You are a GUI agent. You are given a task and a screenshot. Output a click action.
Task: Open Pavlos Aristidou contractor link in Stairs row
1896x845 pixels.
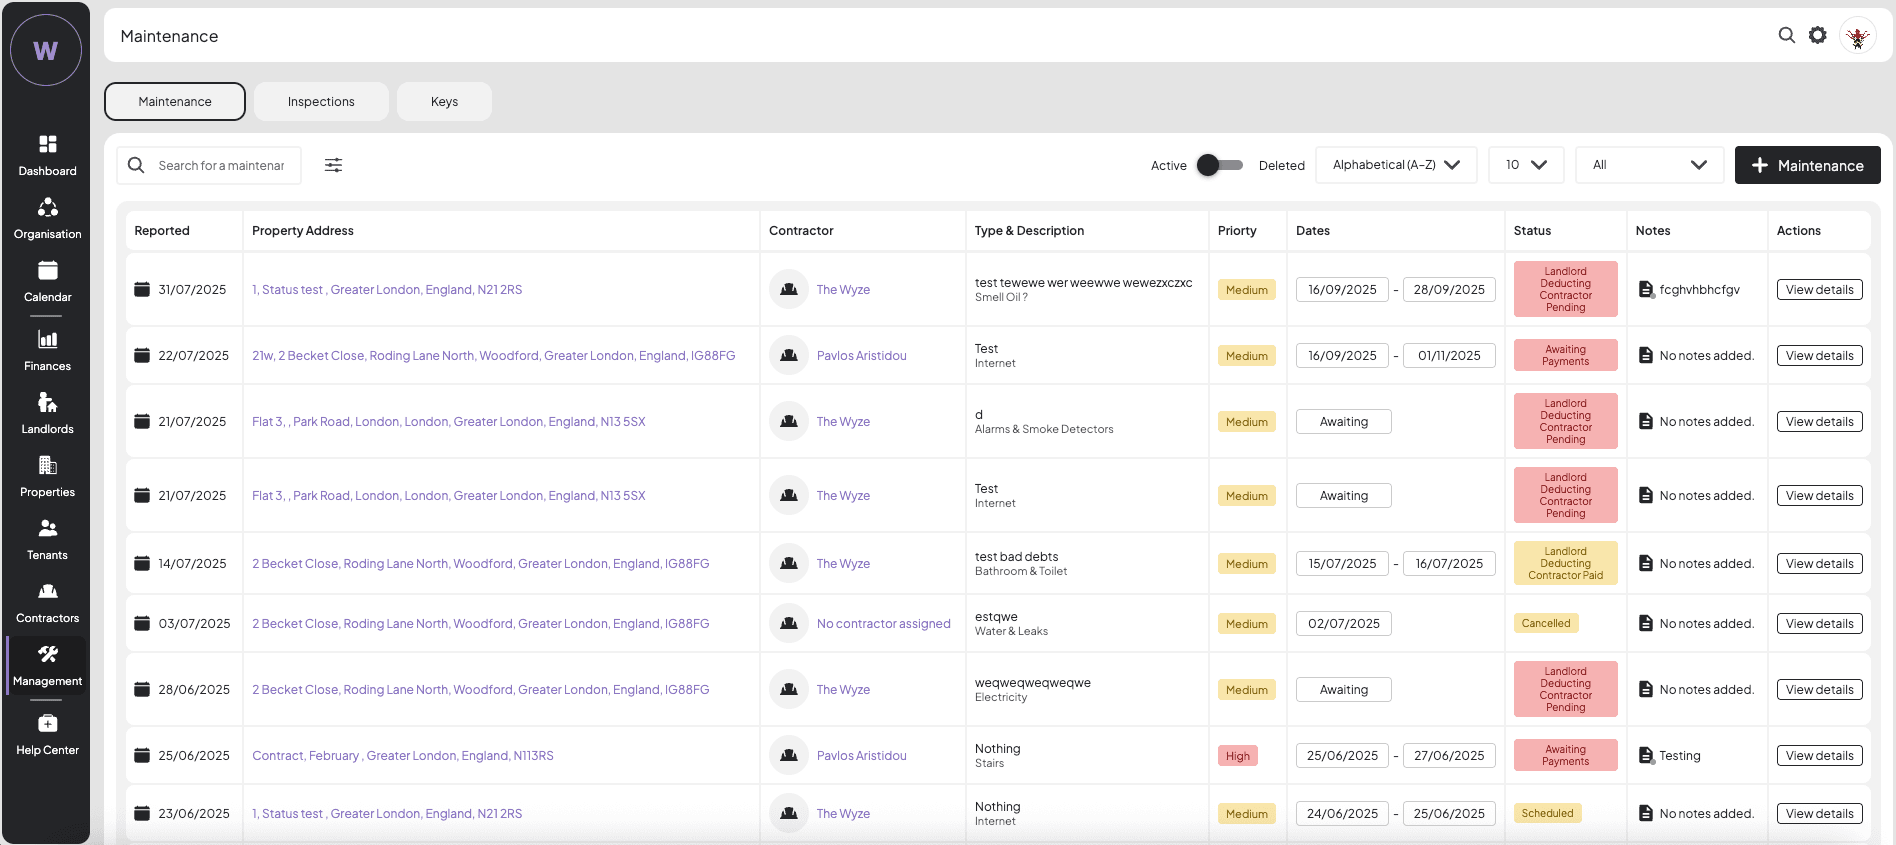click(861, 756)
